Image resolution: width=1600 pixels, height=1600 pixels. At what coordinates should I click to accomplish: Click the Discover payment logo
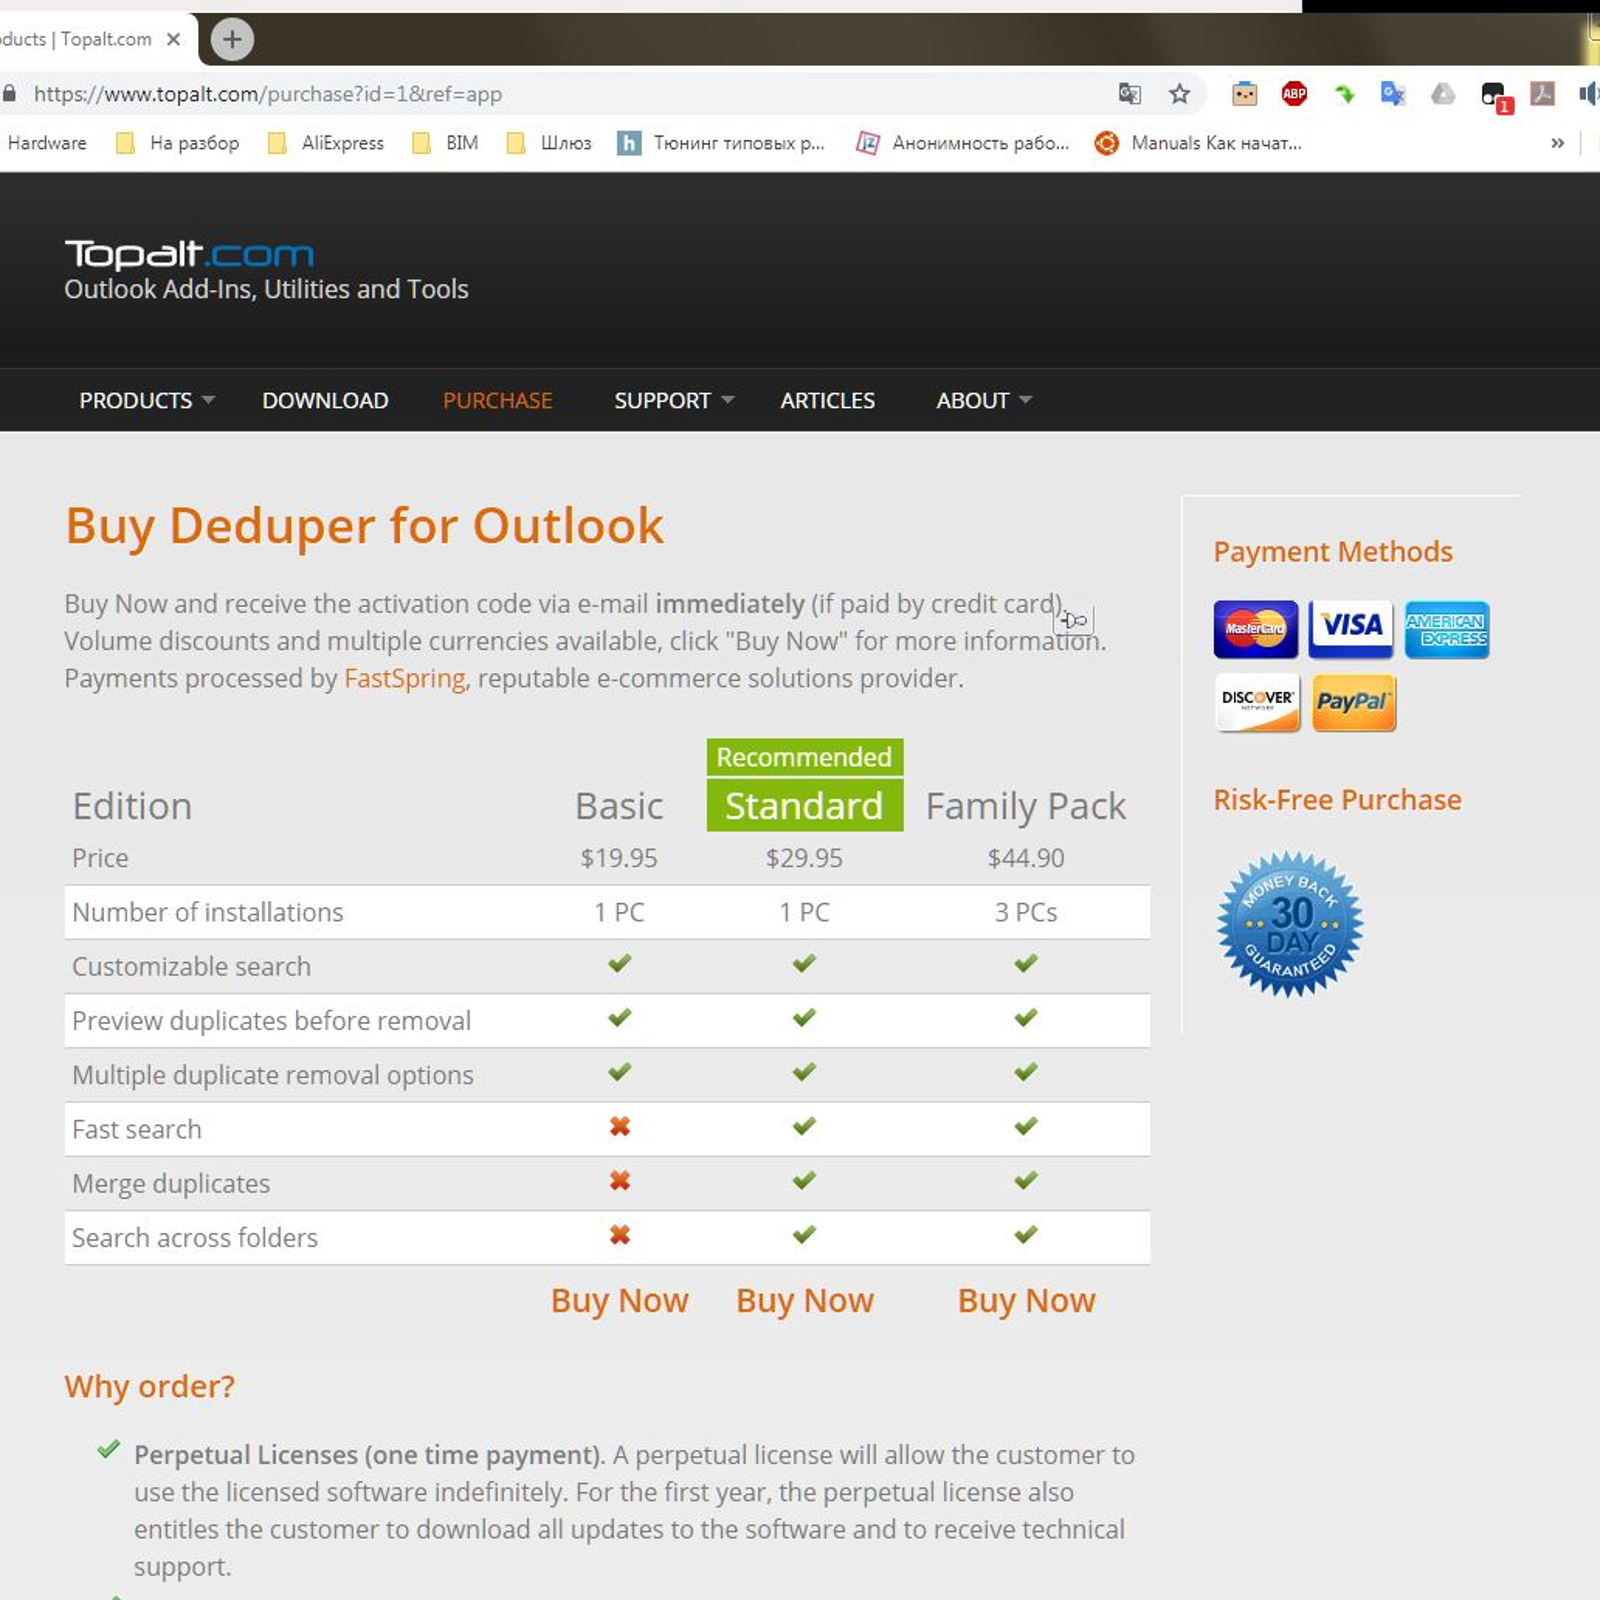pyautogui.click(x=1257, y=703)
